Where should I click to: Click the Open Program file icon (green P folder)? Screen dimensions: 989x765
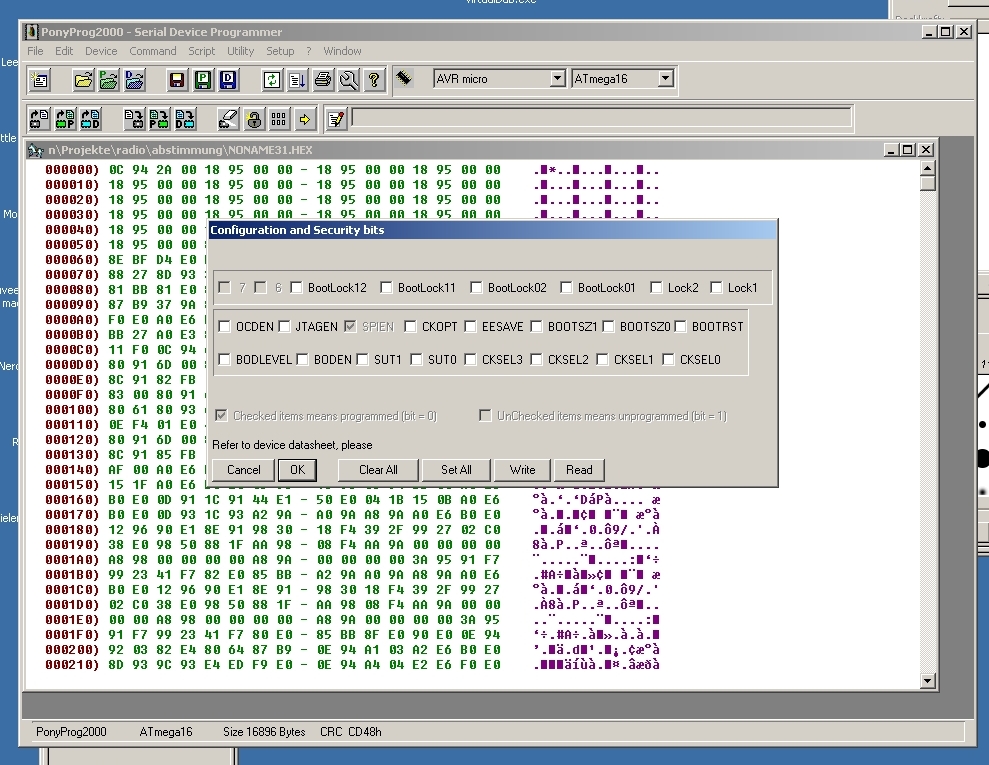tap(108, 80)
